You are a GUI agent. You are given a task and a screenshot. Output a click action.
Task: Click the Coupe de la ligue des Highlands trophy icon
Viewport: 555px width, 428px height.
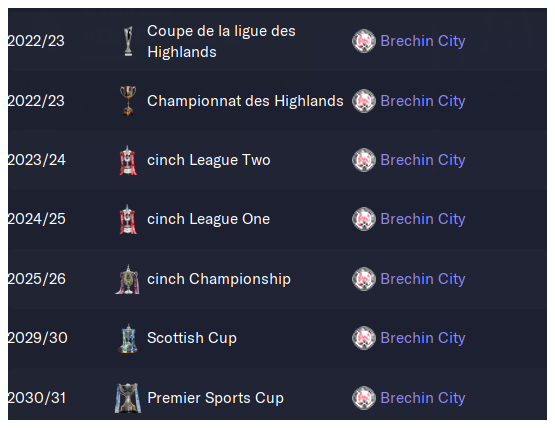point(128,41)
